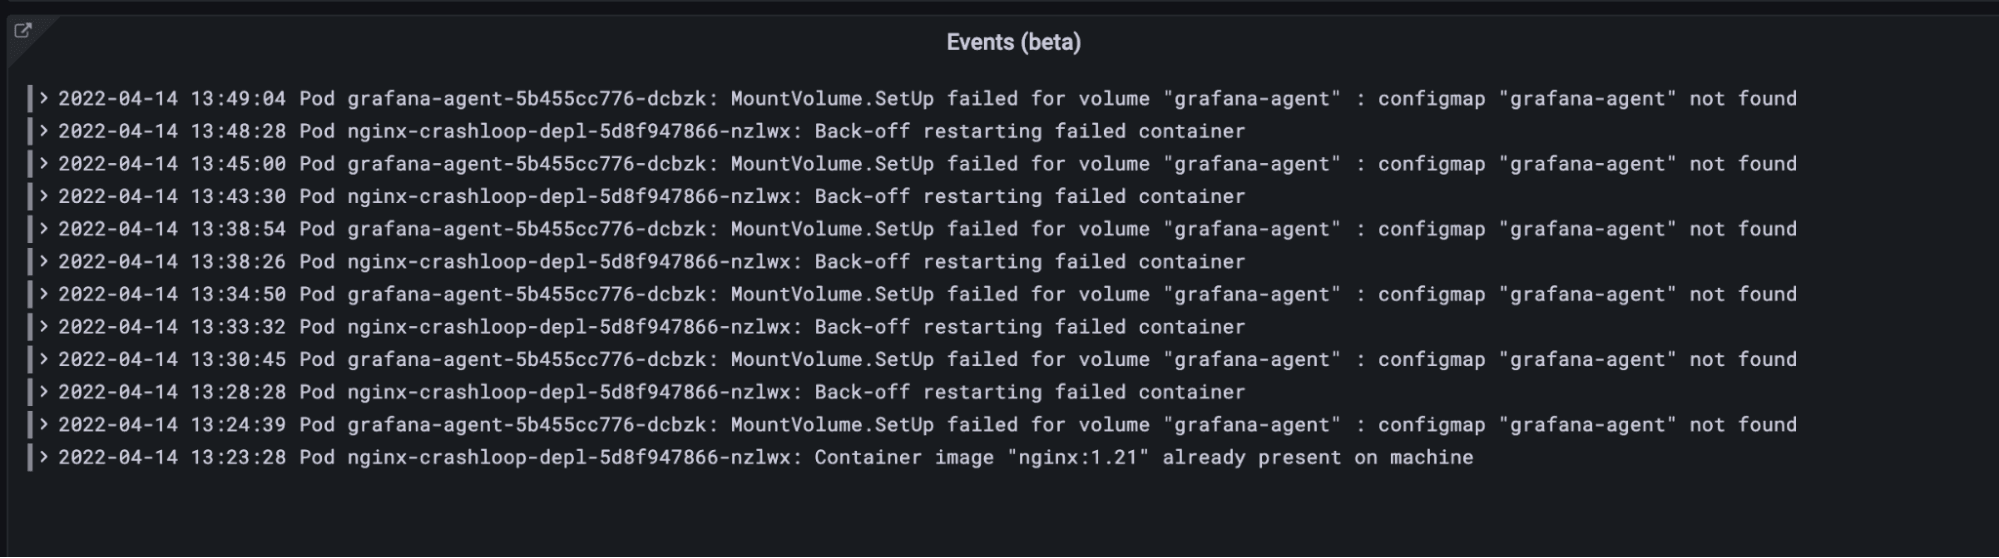Expand the 13:49:04 grafana-agent log row
This screenshot has width=1999, height=558.
pos(44,98)
